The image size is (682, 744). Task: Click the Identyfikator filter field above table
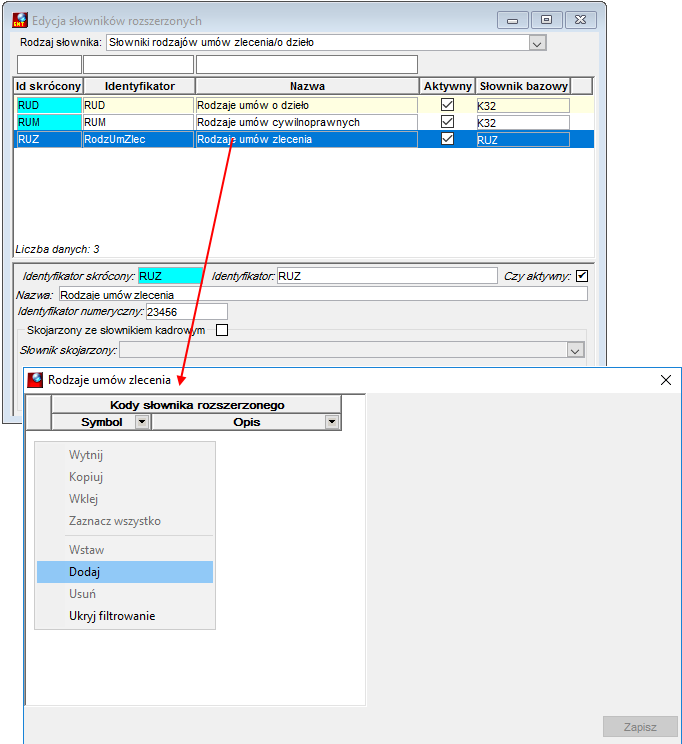[x=139, y=64]
